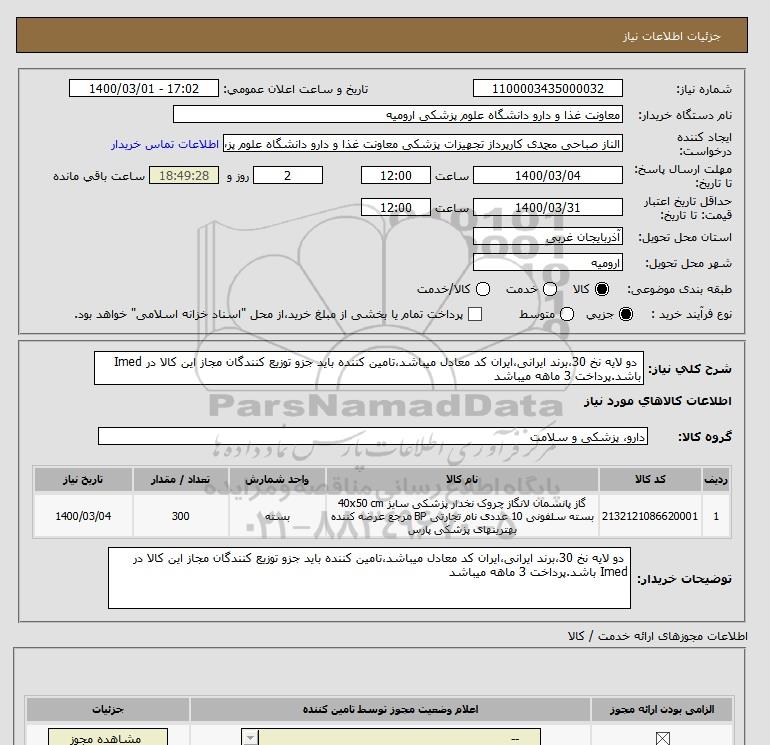This screenshot has height=745, width=770.
Task: Select the خدمت radio button
Action: click(550, 289)
